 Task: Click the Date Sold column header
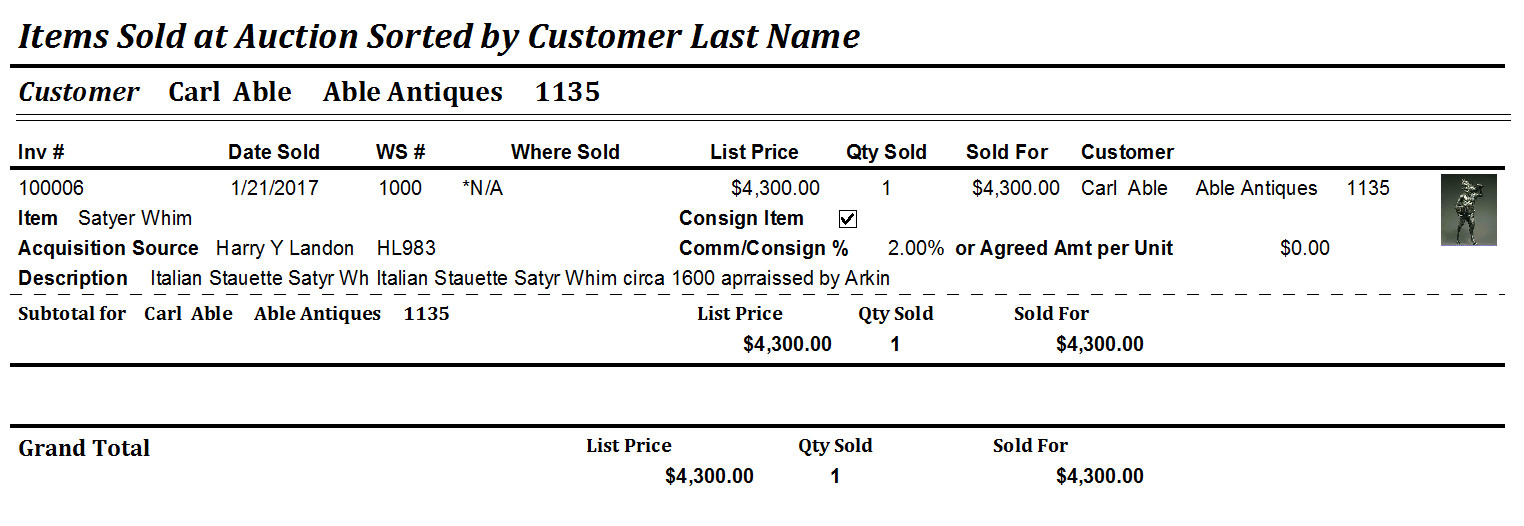tap(274, 152)
